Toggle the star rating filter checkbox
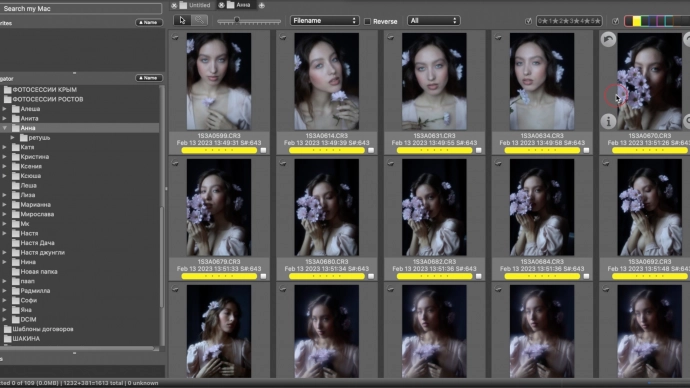Viewport: 690px width, 388px height. 529,21
